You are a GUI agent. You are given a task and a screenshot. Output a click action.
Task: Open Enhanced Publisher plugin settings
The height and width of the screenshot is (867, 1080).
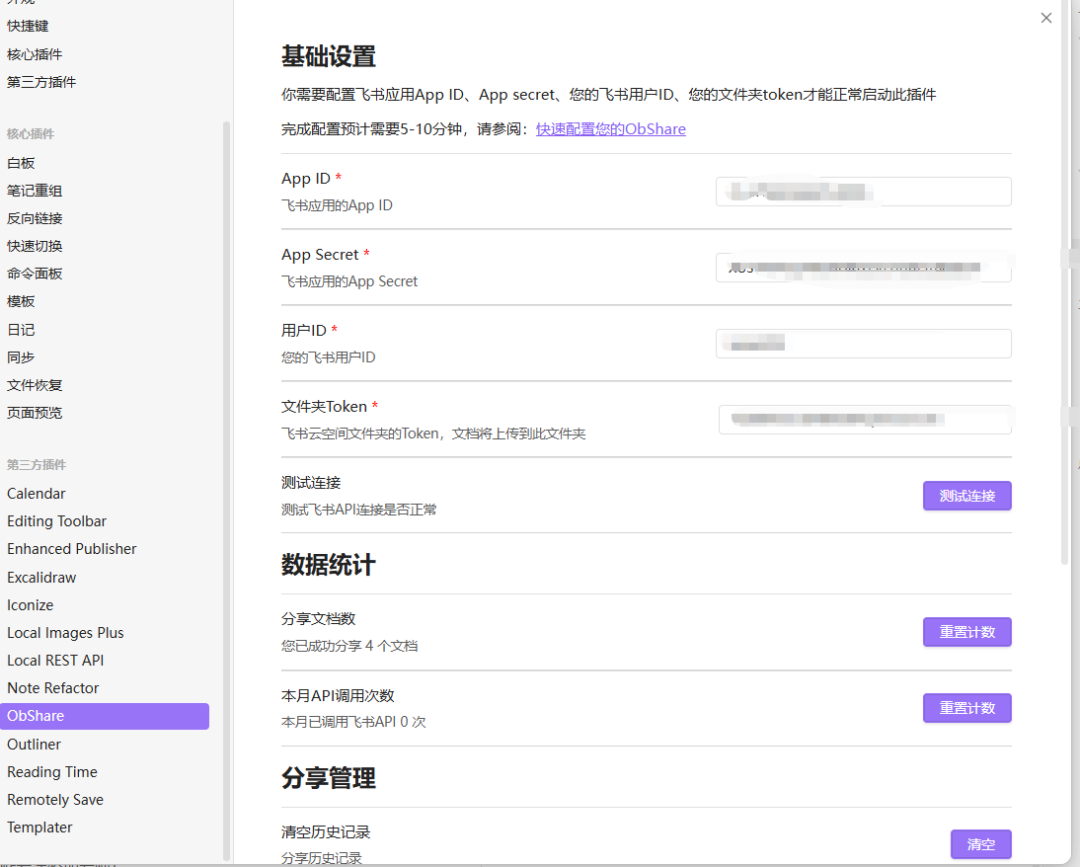pos(72,549)
